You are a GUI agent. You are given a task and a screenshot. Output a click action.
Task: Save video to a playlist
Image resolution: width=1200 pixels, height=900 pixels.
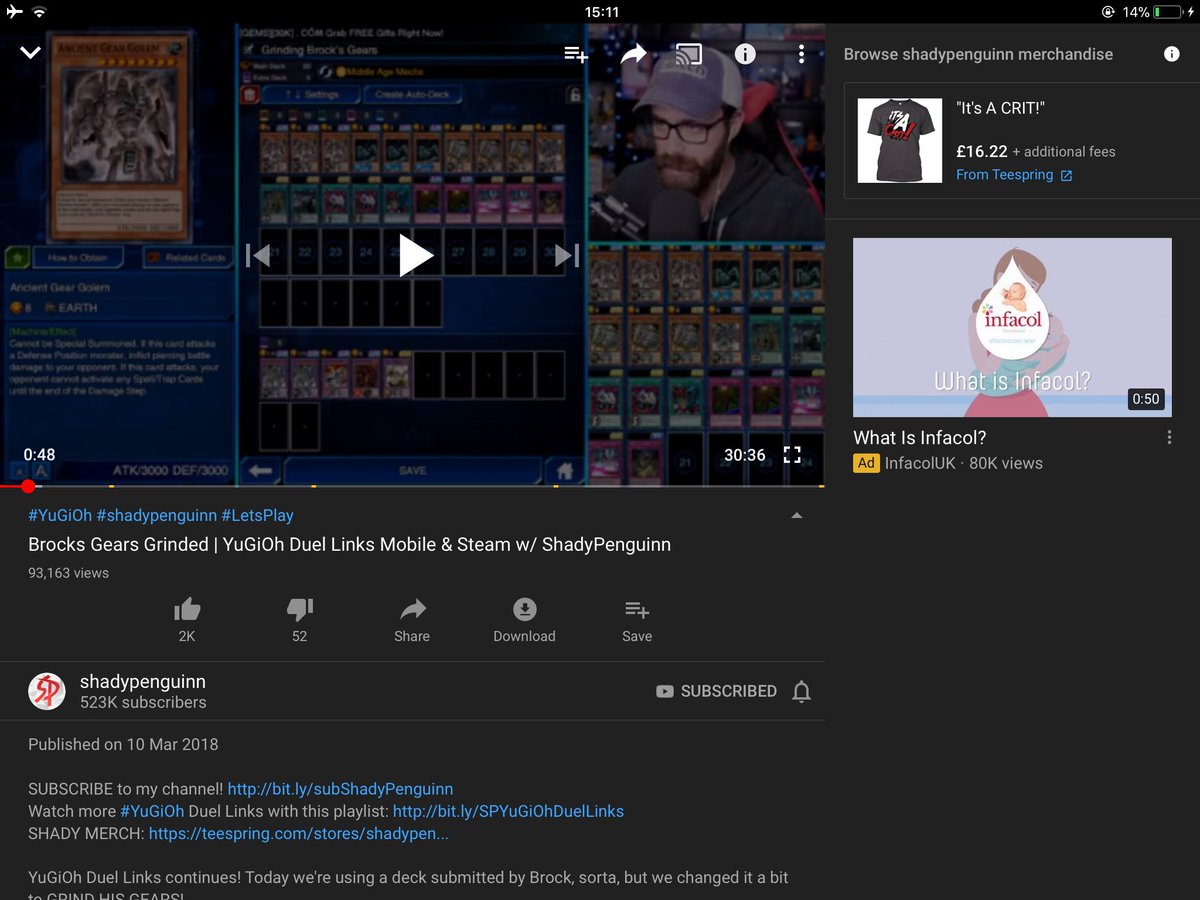(x=637, y=620)
